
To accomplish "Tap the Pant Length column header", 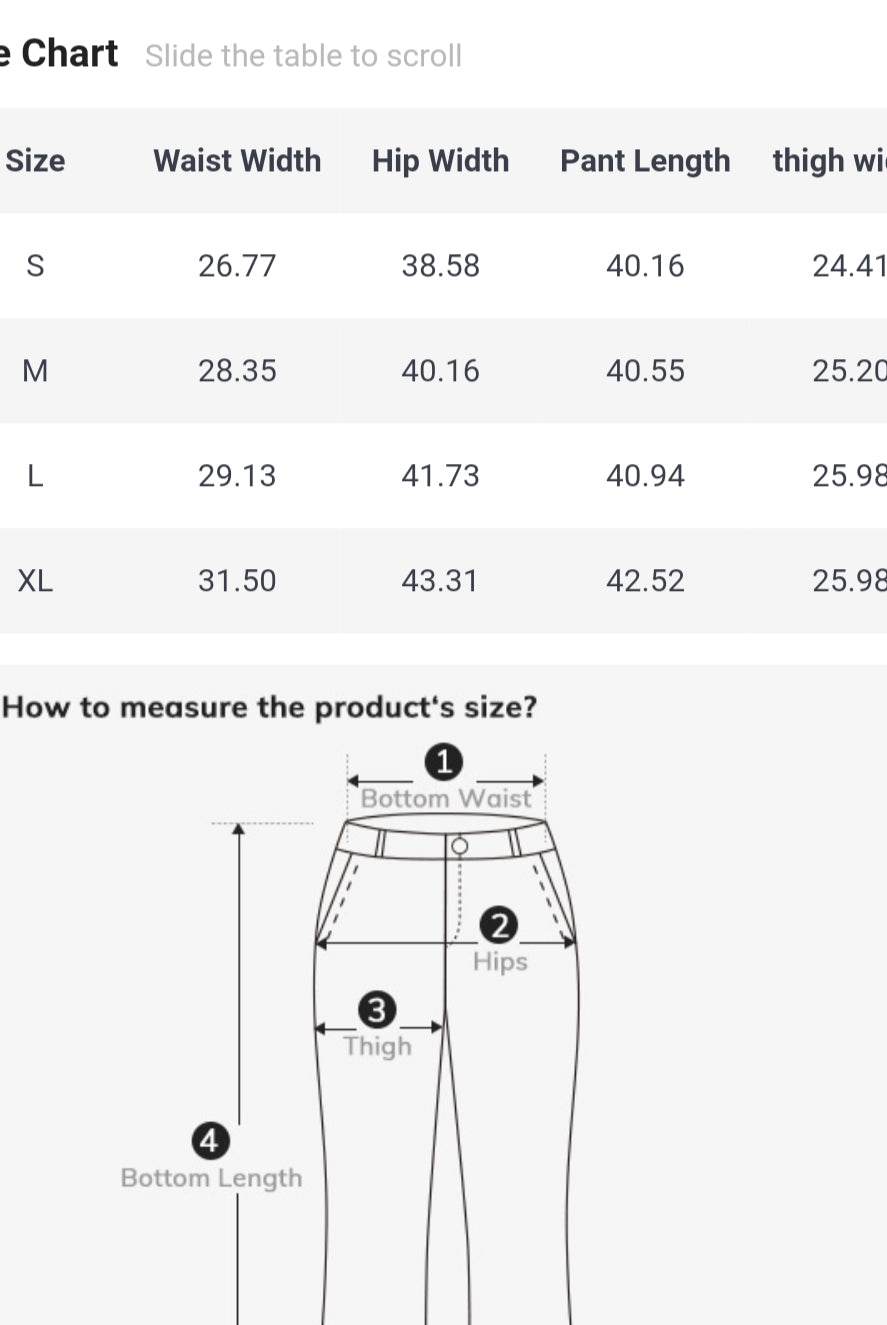I will (645, 161).
